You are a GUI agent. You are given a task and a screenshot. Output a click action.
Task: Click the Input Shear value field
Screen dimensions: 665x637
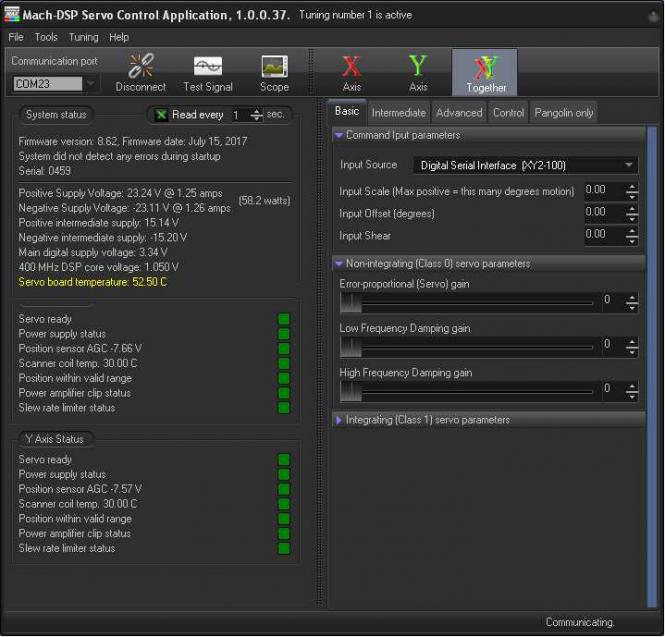click(x=605, y=234)
